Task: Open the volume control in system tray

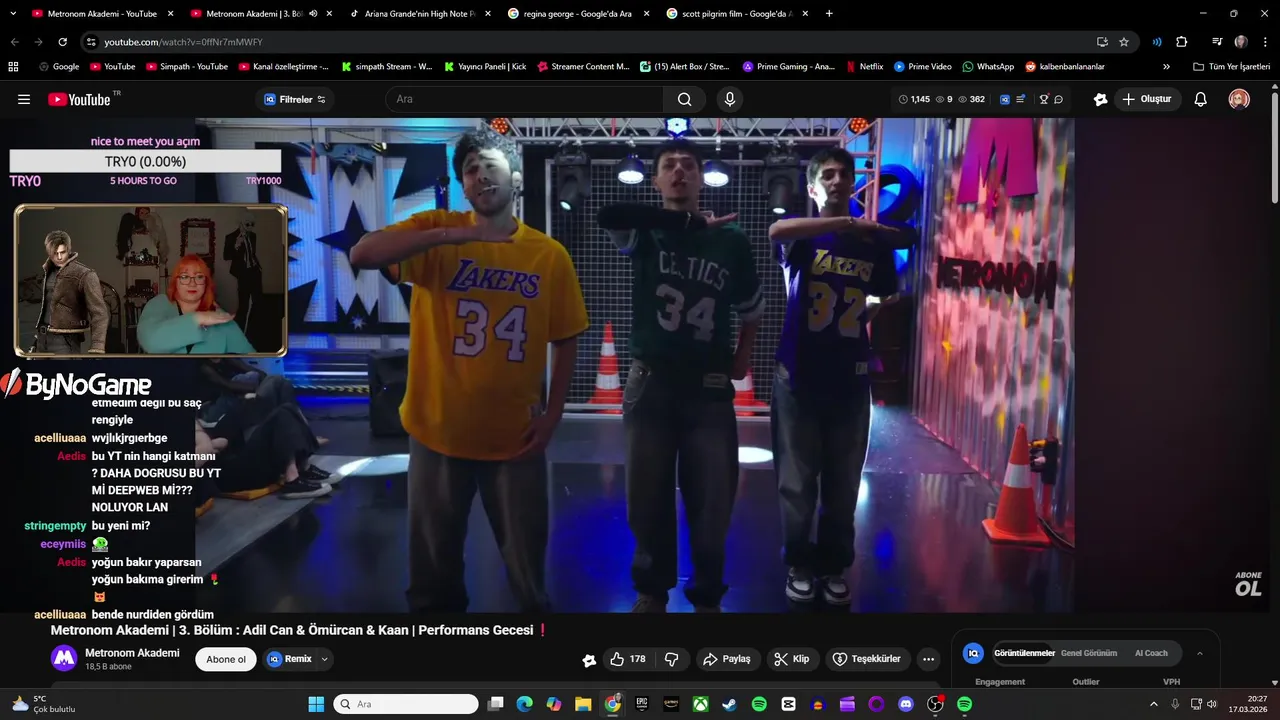Action: (x=1211, y=704)
